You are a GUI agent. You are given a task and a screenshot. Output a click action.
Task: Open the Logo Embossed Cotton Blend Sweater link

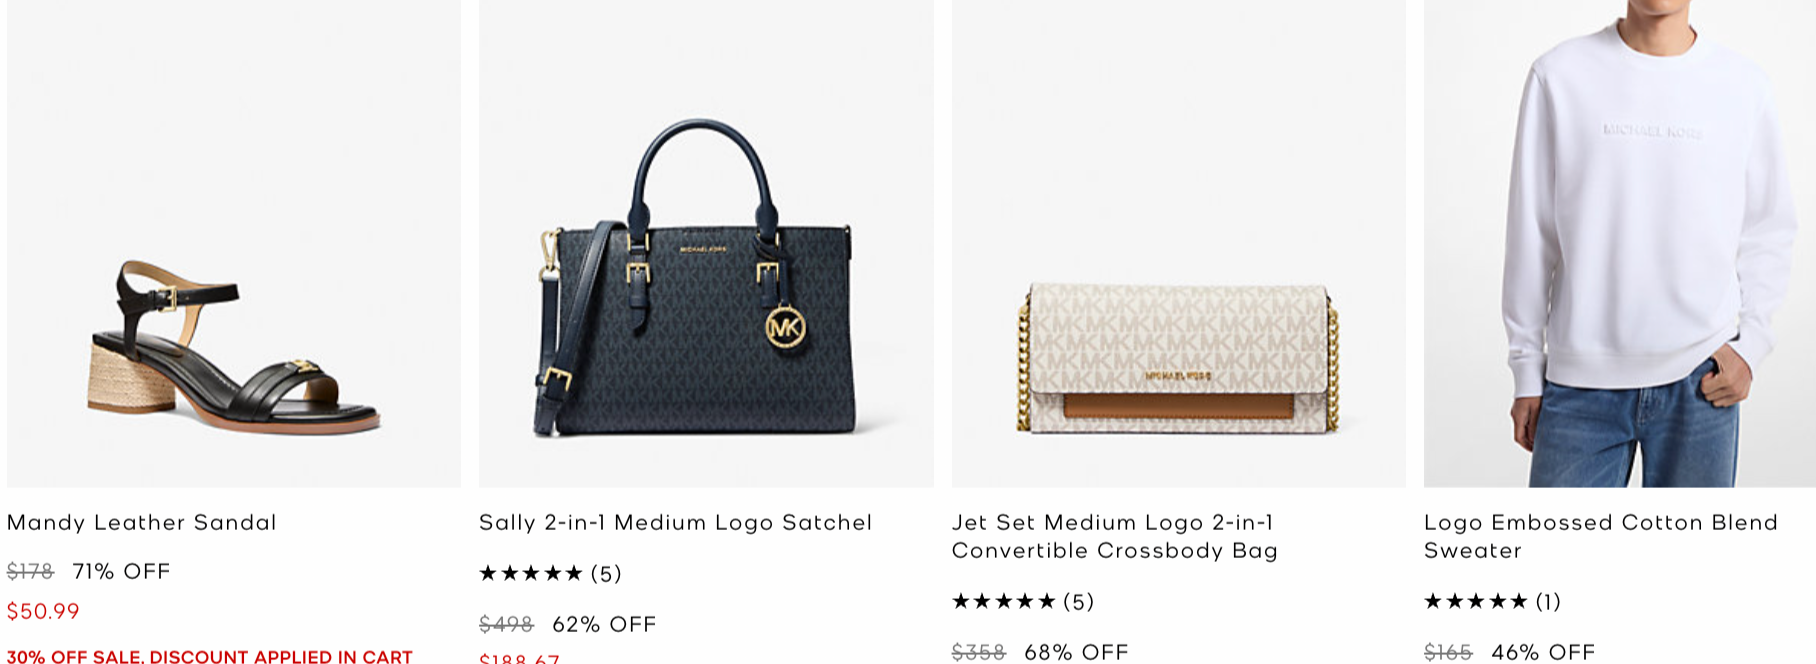(x=1601, y=536)
